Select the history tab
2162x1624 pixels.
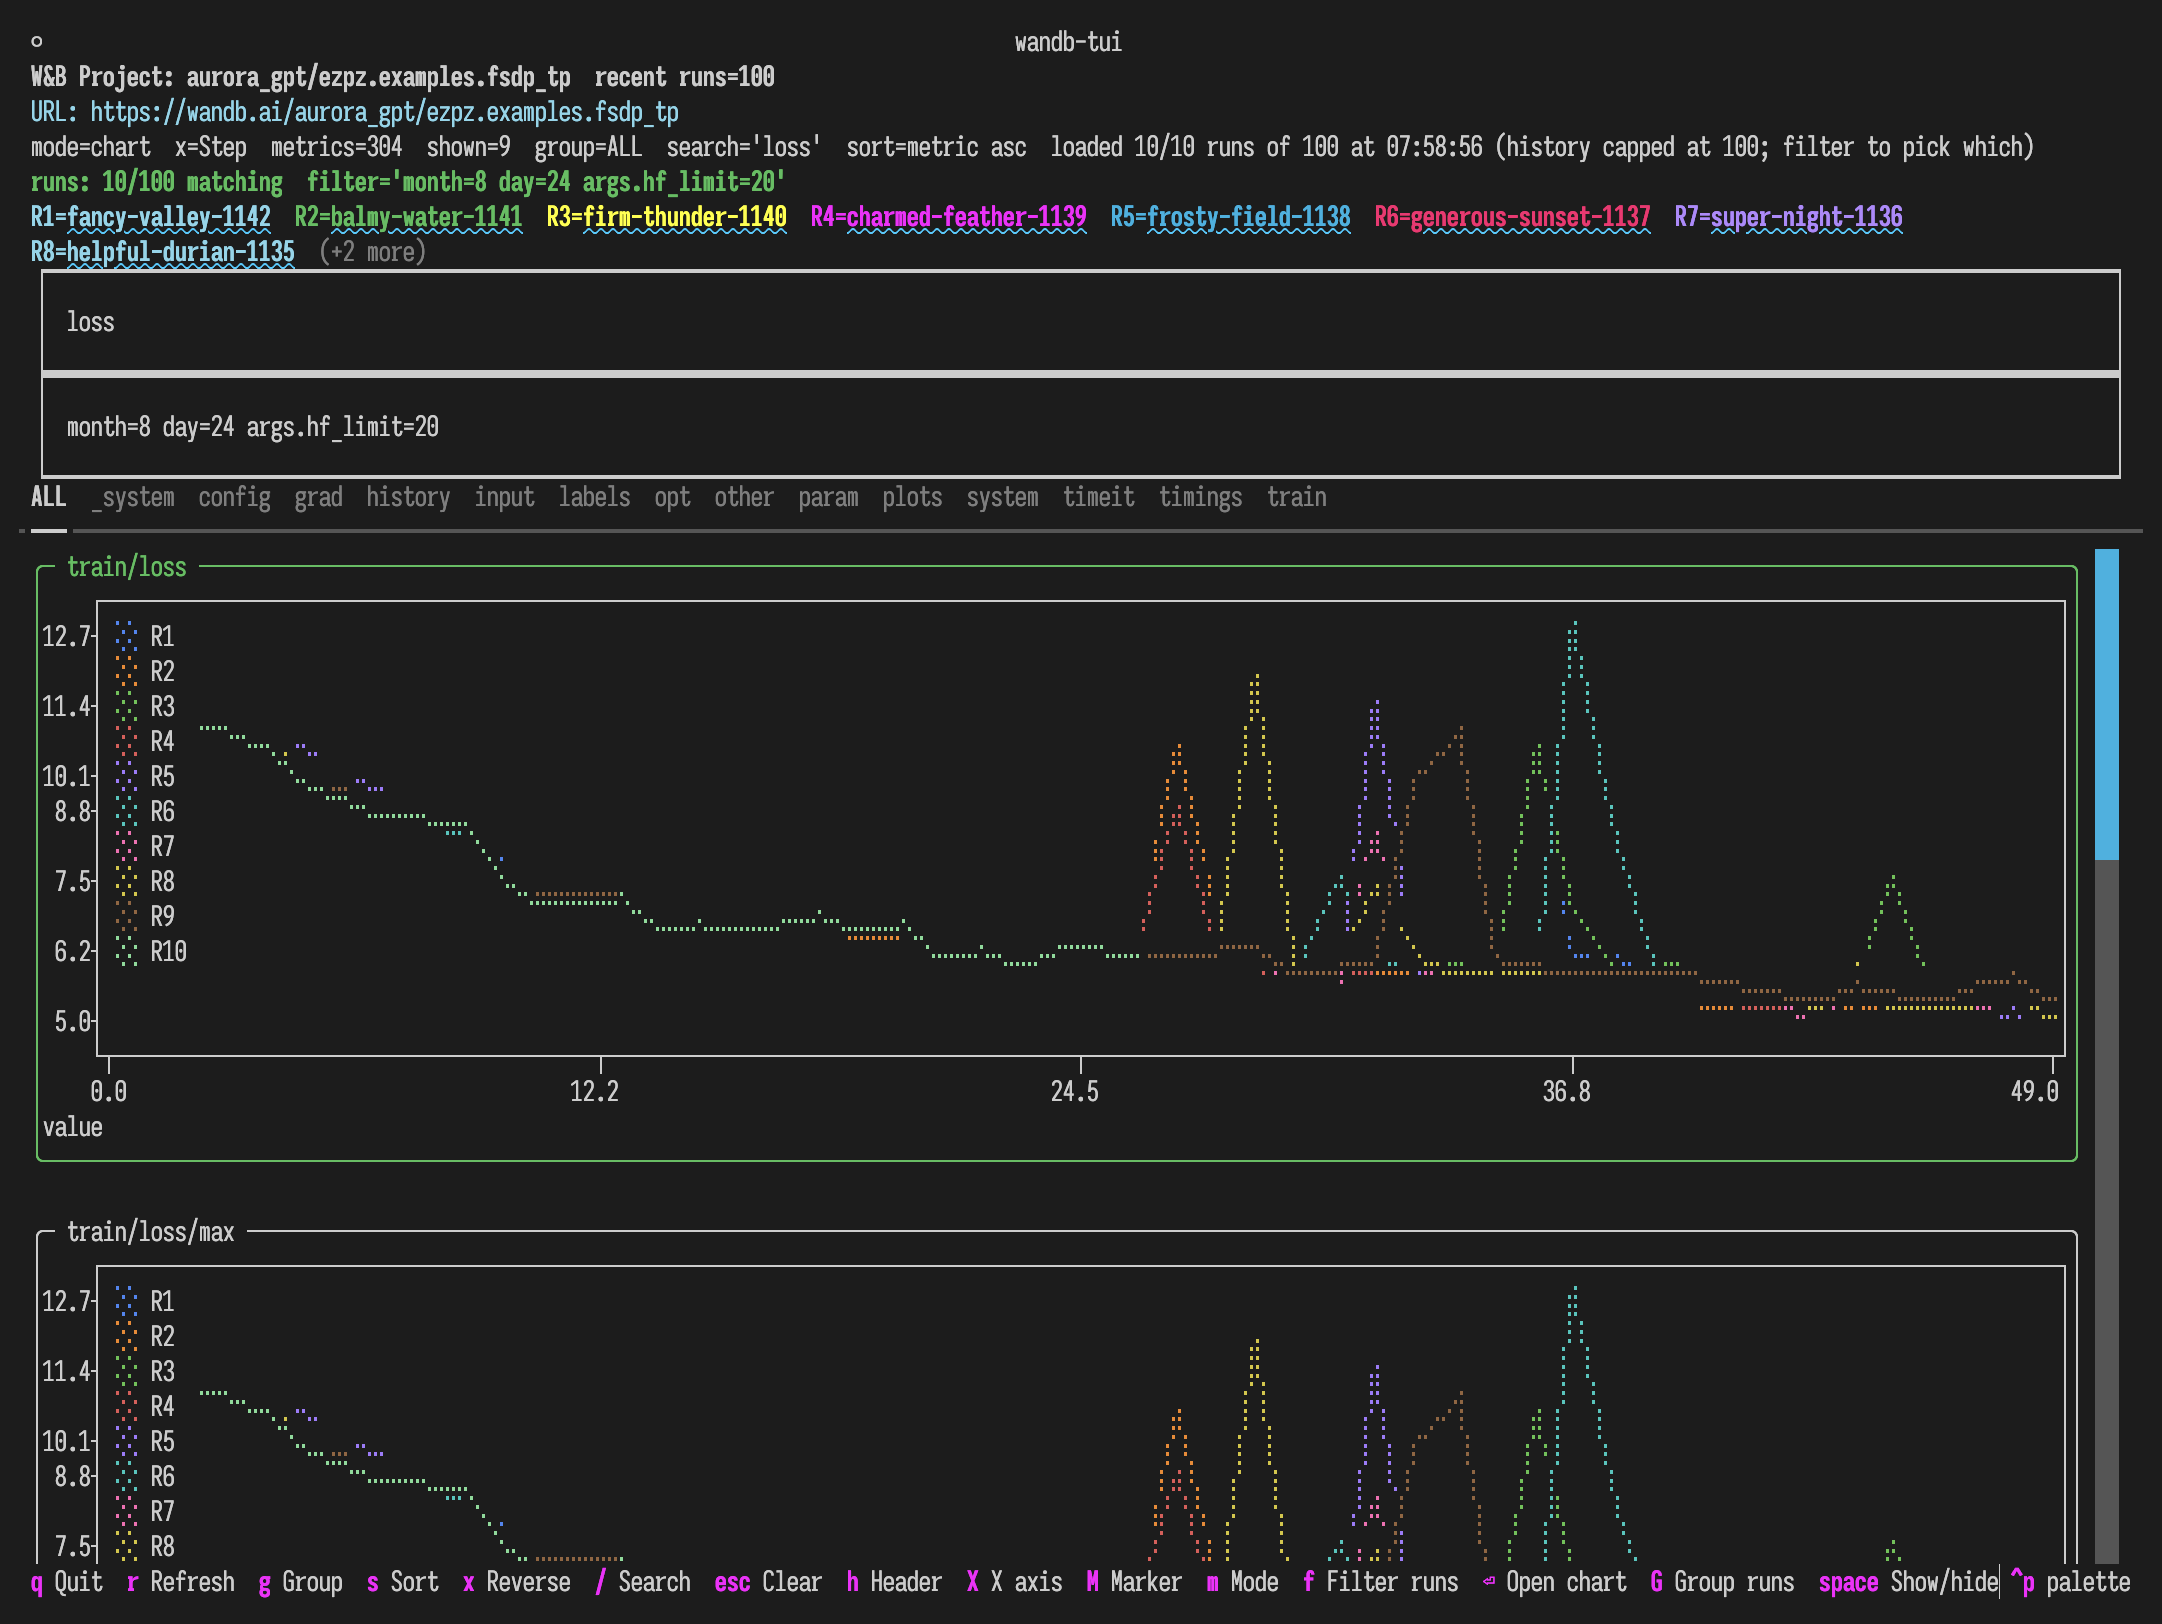pyautogui.click(x=408, y=497)
